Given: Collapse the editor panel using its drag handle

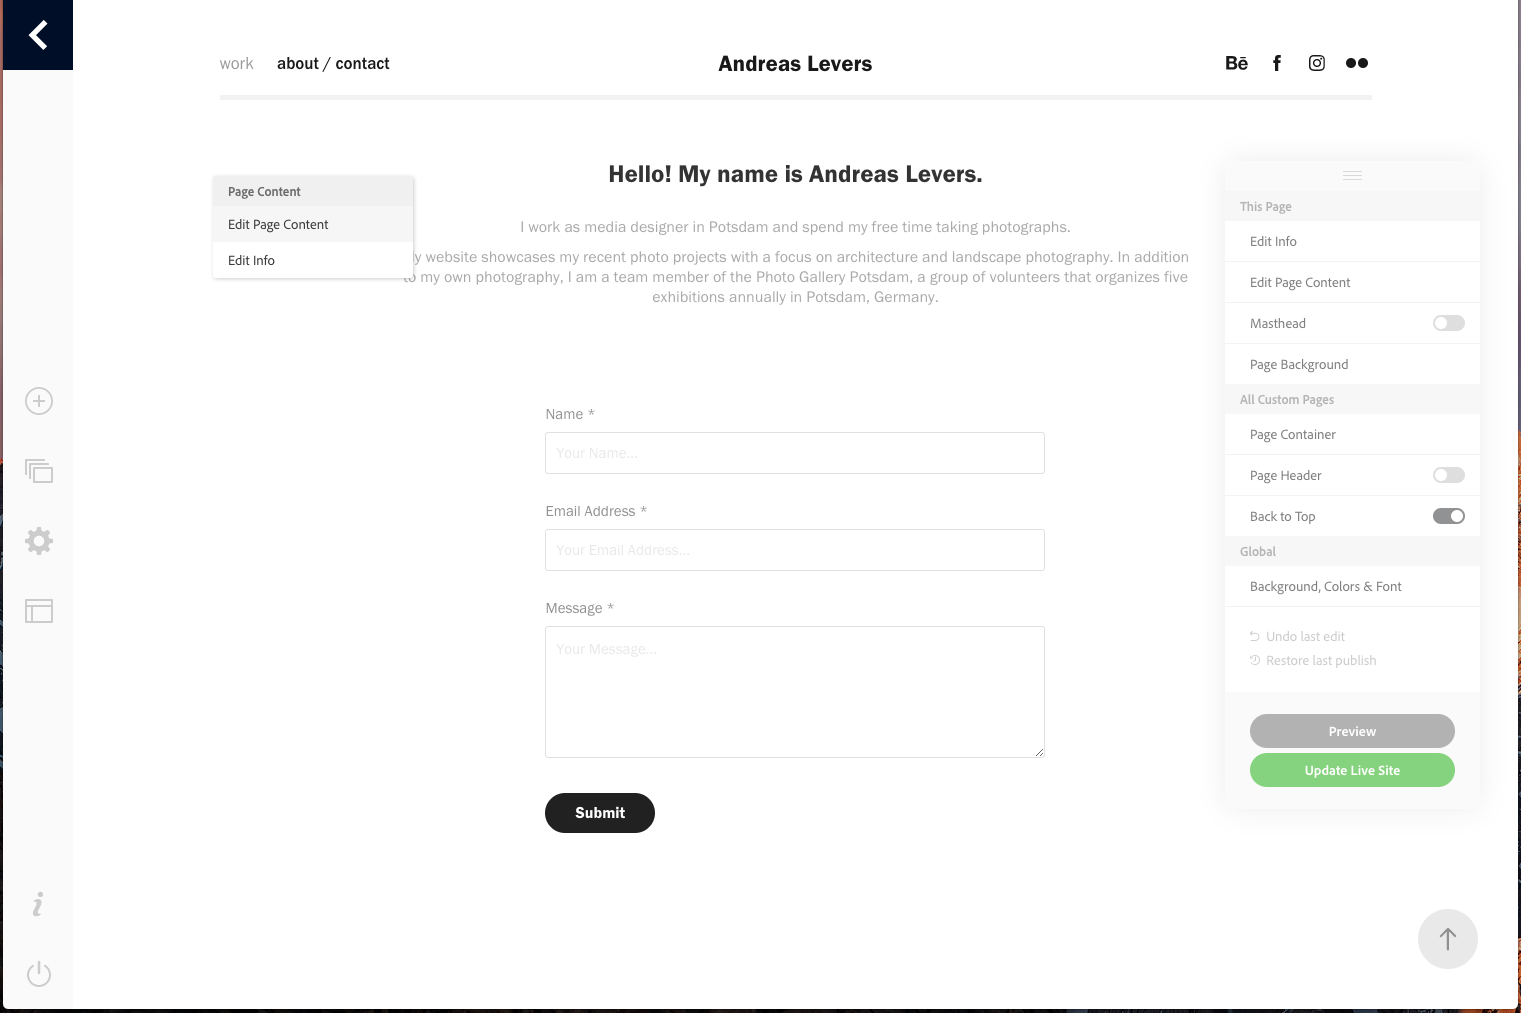Looking at the screenshot, I should (1352, 175).
